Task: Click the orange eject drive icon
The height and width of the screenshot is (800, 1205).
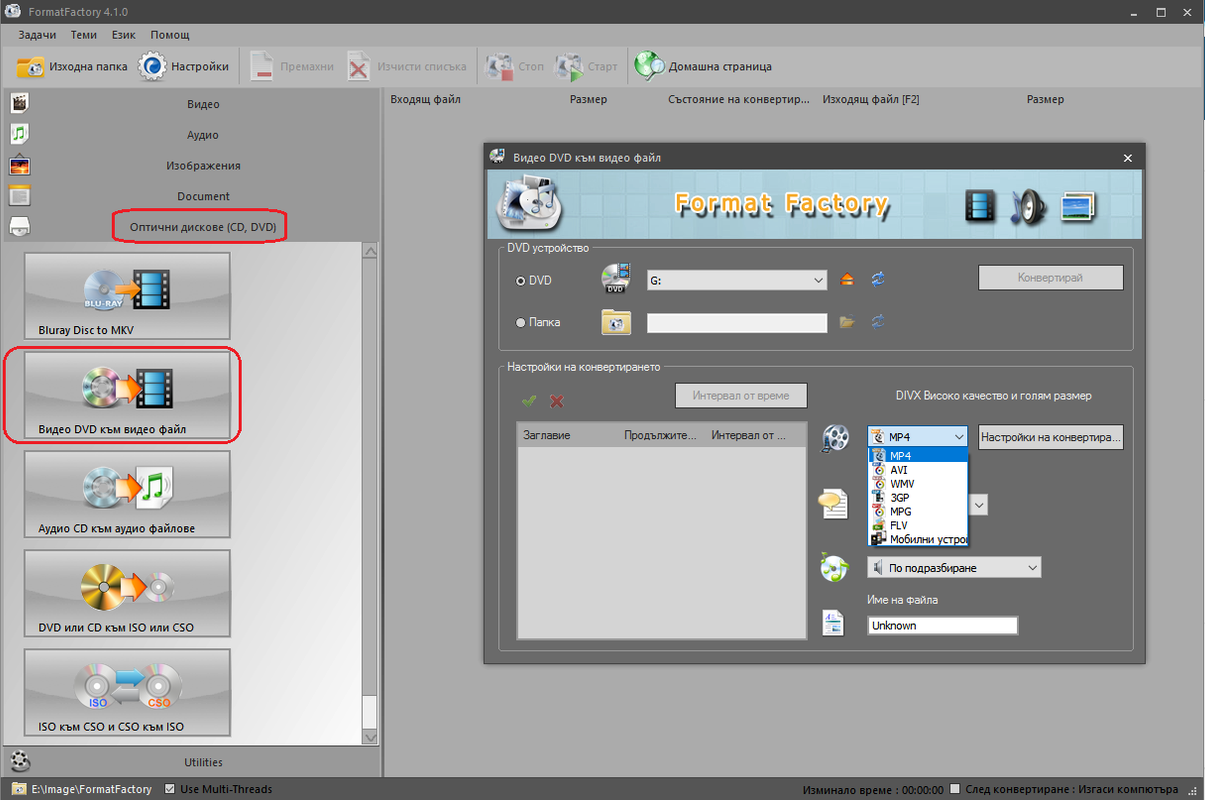Action: click(x=848, y=280)
